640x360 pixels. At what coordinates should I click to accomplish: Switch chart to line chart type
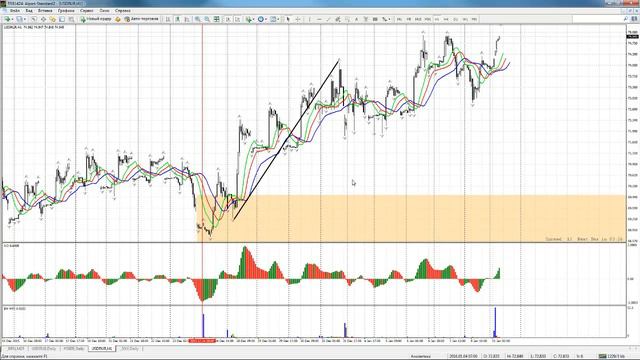pyautogui.click(x=187, y=19)
